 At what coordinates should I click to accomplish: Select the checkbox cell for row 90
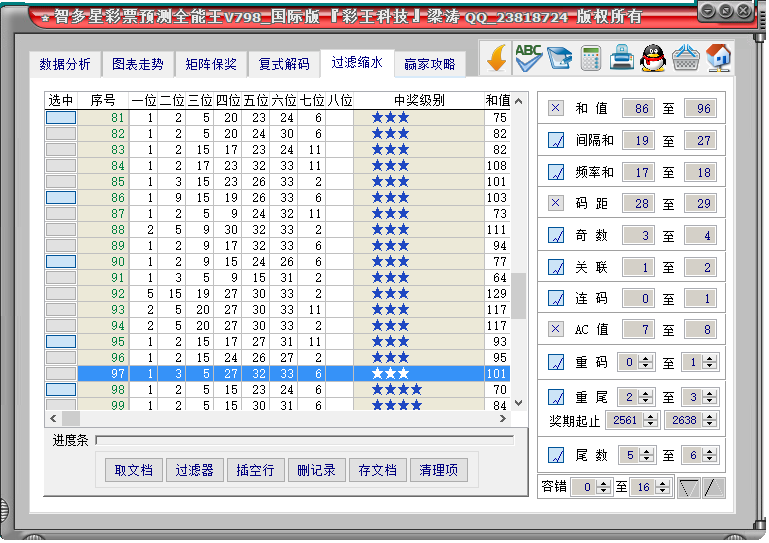click(x=61, y=261)
